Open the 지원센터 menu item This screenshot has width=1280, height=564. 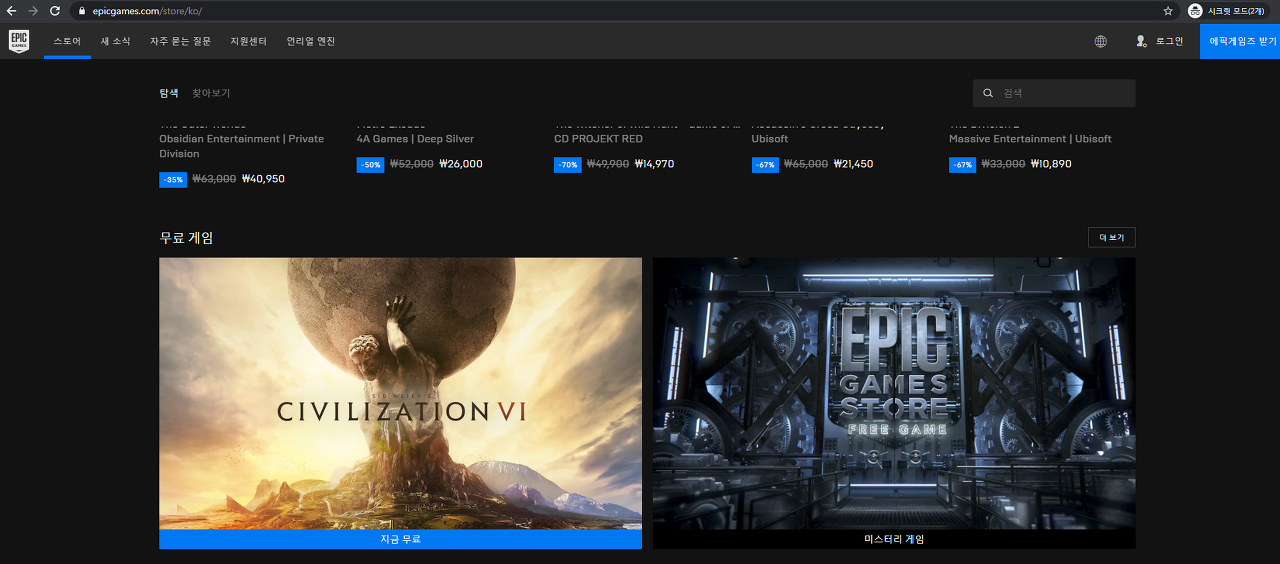tap(248, 41)
